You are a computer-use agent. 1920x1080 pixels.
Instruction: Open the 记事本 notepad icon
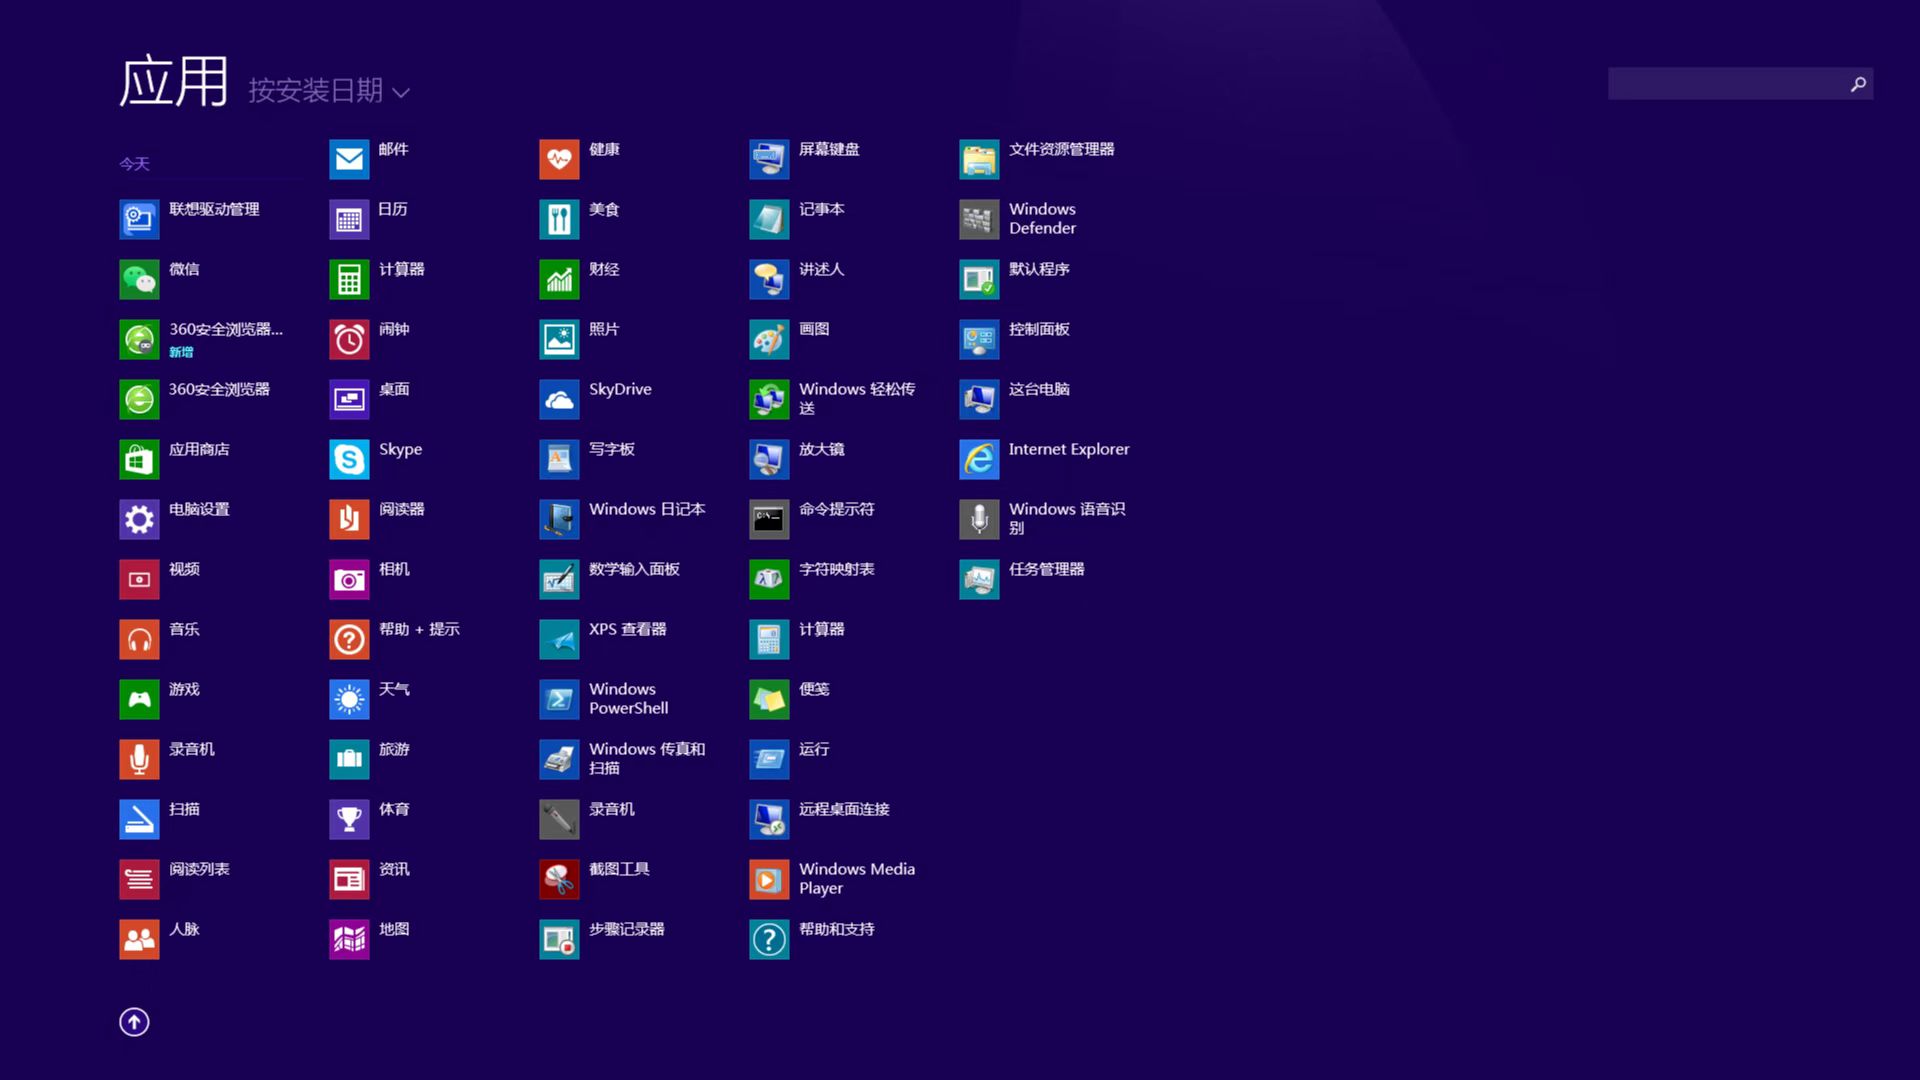coord(769,219)
